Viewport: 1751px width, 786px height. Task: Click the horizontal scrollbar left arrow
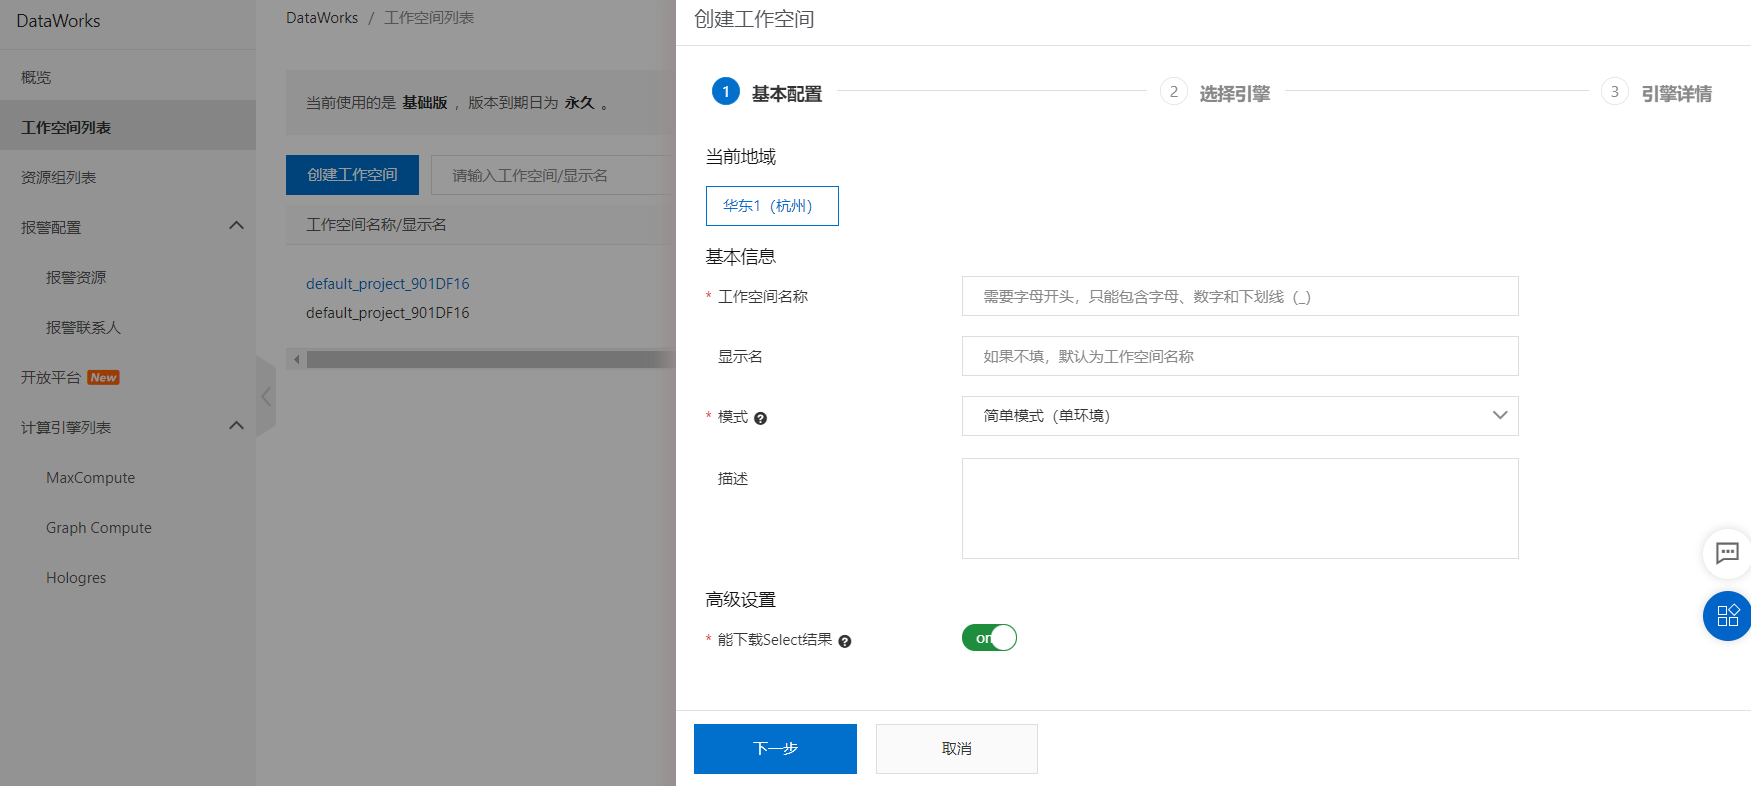click(297, 359)
